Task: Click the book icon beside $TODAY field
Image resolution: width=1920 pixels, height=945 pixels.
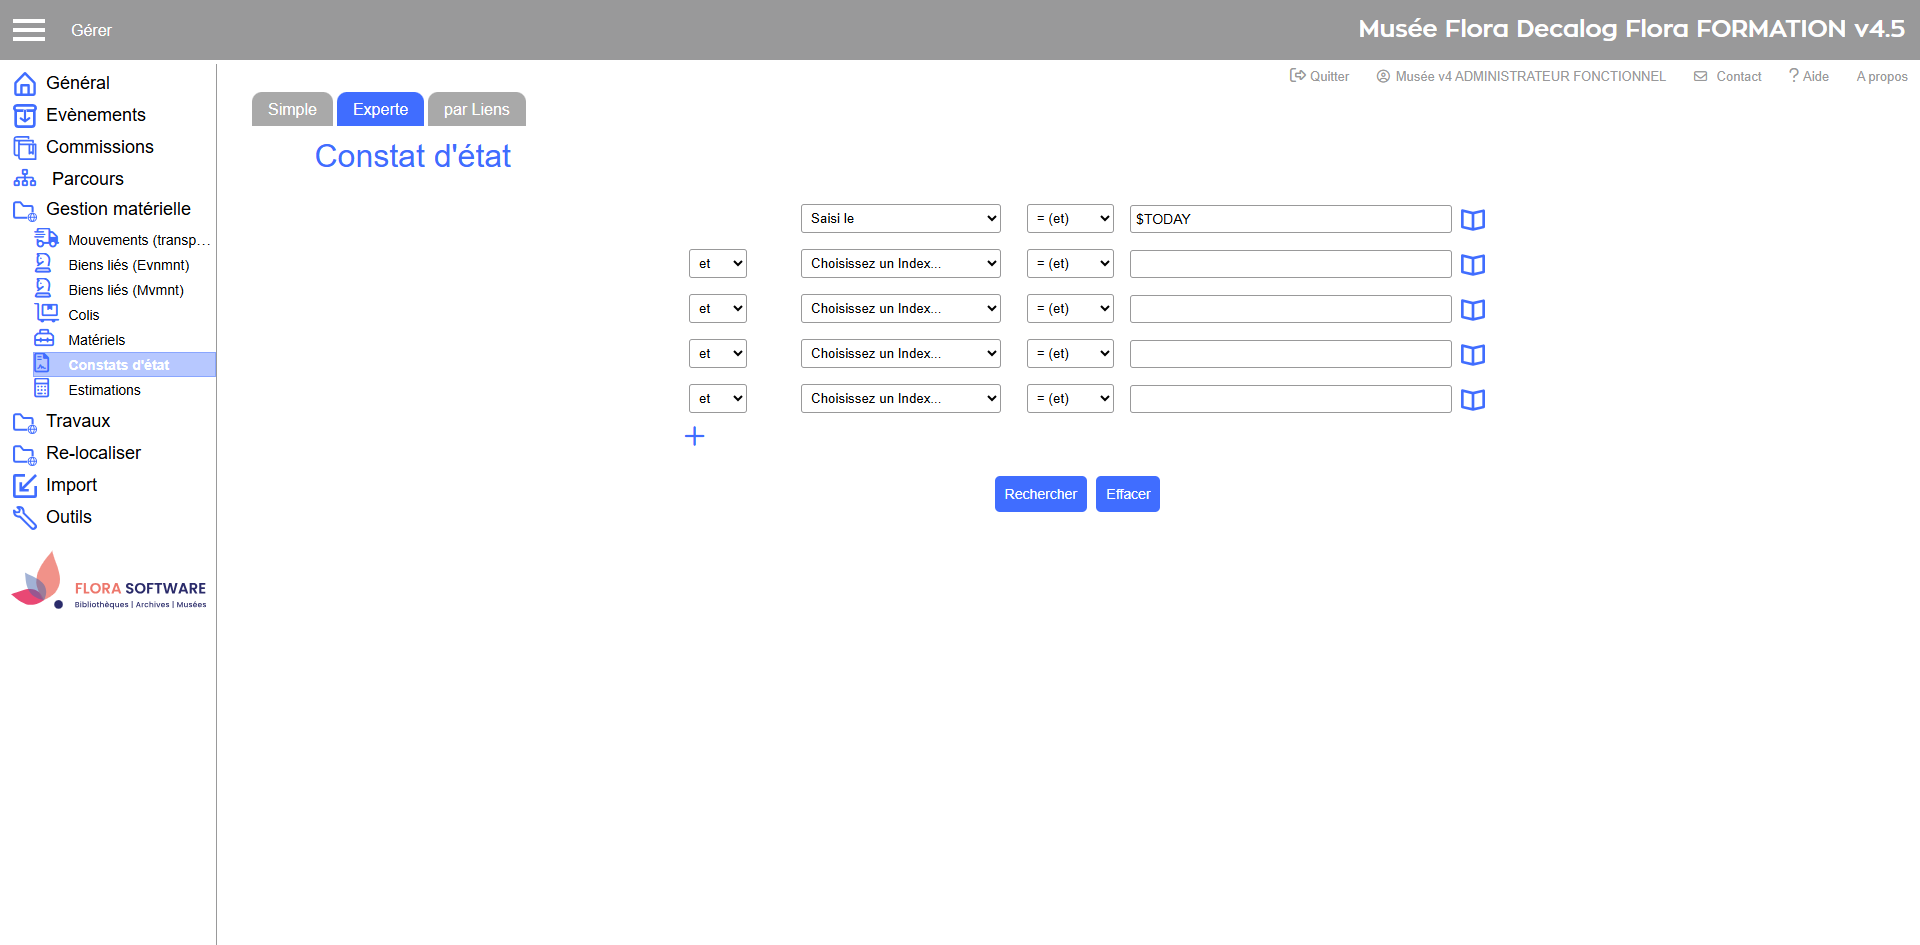Action: click(1472, 220)
